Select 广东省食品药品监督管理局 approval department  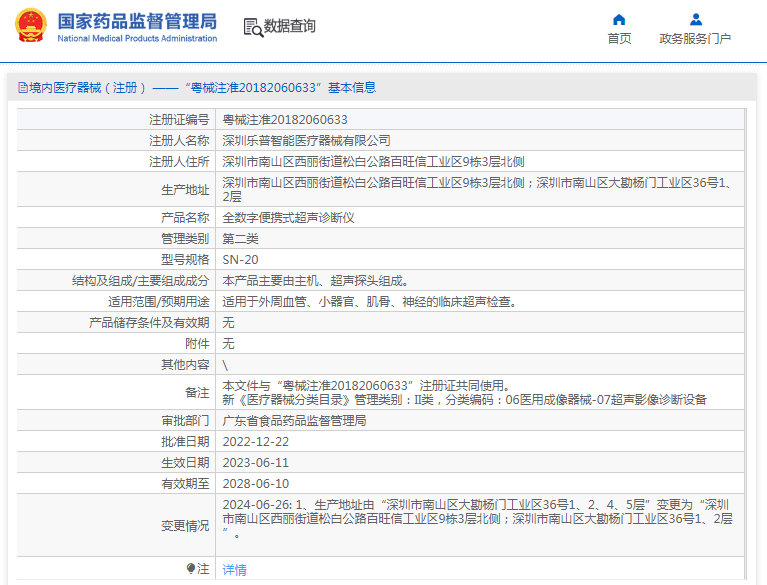click(294, 421)
